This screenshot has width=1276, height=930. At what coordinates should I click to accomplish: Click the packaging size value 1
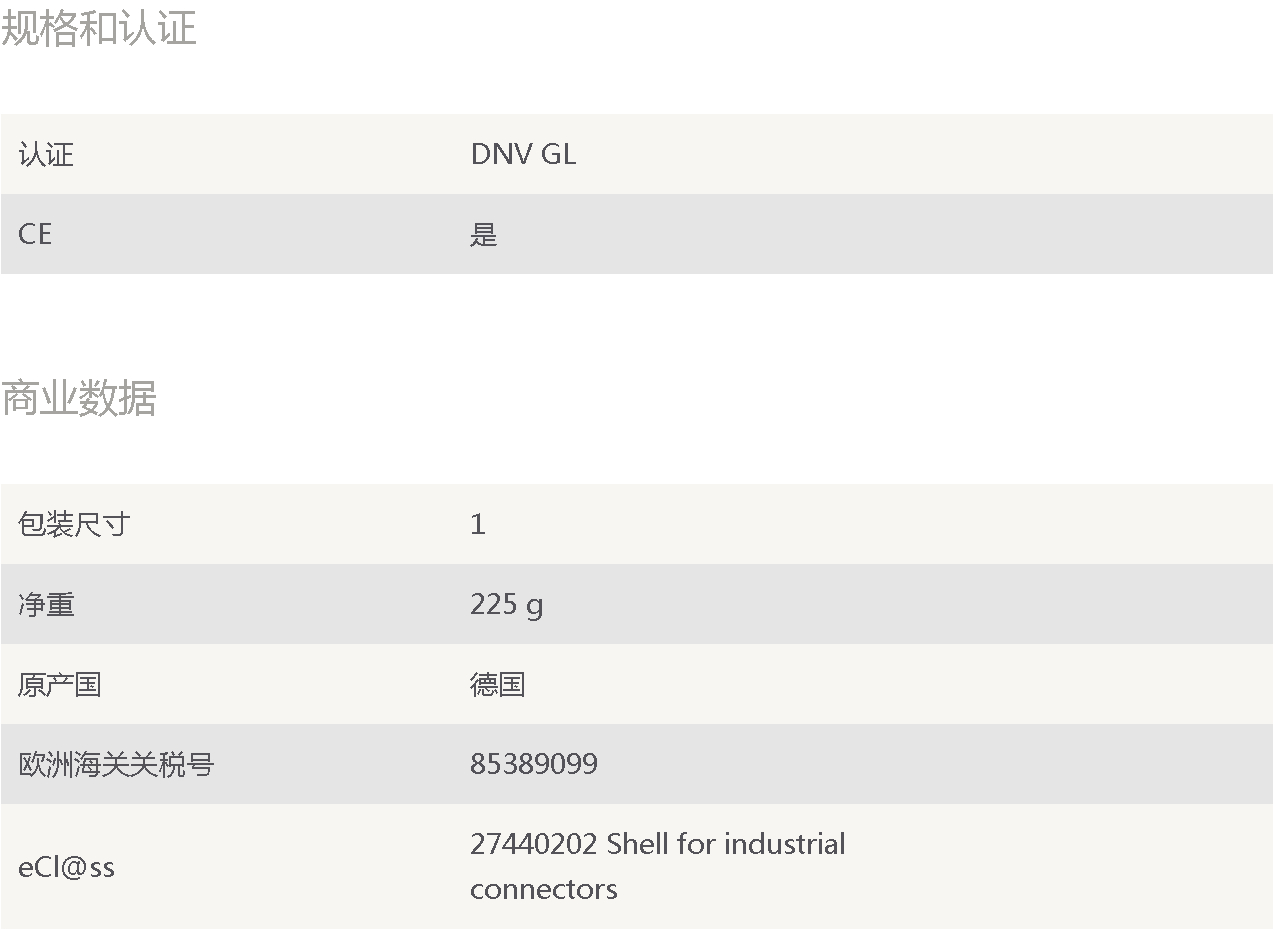(x=478, y=524)
